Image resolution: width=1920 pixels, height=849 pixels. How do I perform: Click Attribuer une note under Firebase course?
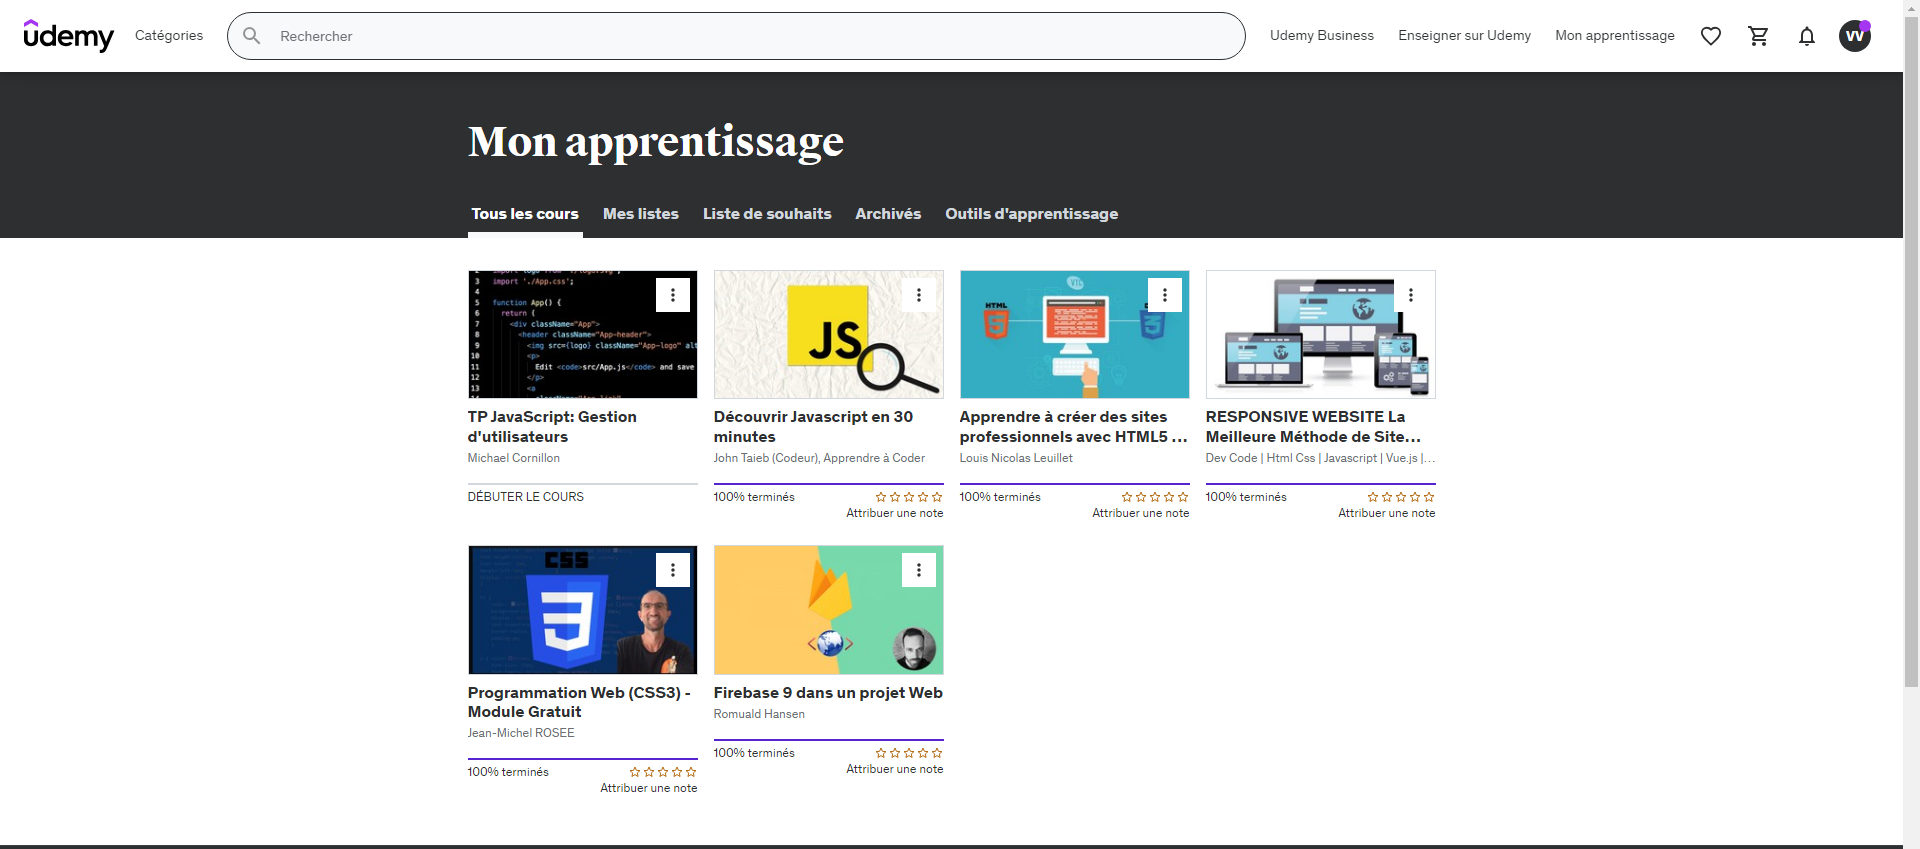(894, 769)
